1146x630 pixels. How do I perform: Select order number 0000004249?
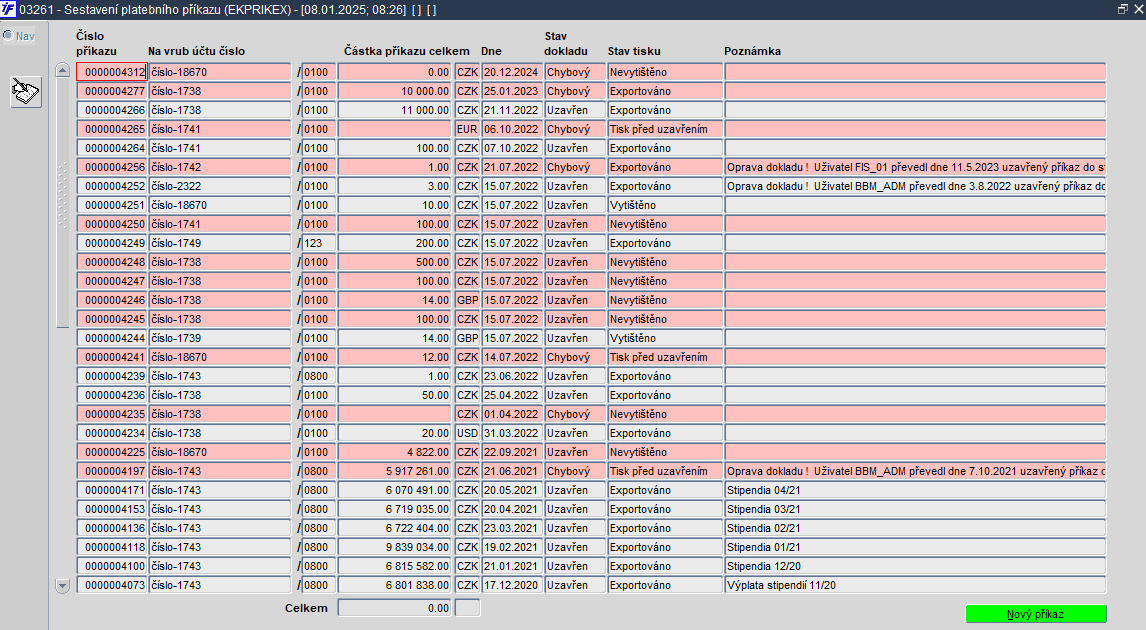[x=112, y=243]
